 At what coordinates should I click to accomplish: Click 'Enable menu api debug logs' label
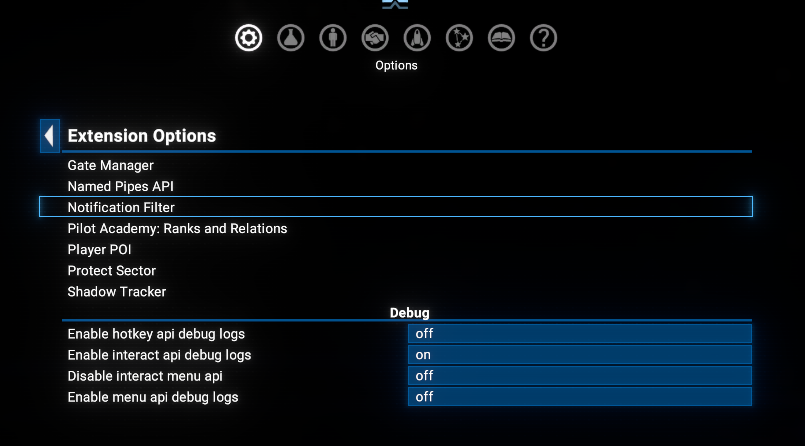point(153,397)
